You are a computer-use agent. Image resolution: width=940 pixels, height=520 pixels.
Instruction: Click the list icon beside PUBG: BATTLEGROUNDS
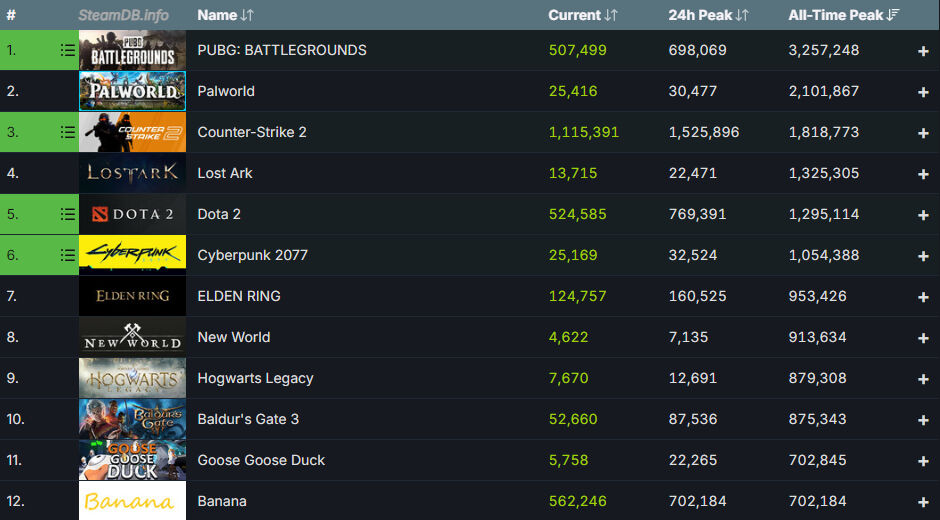67,50
